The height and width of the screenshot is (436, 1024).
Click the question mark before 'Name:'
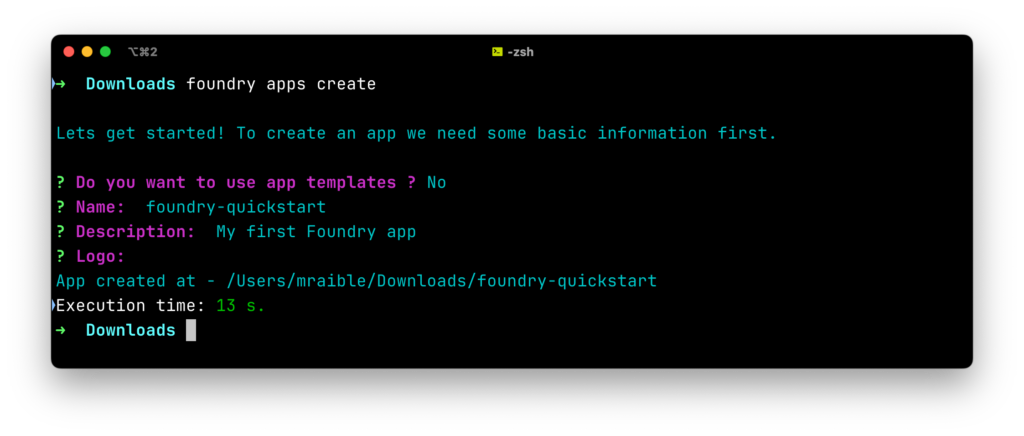pyautogui.click(x=61, y=208)
